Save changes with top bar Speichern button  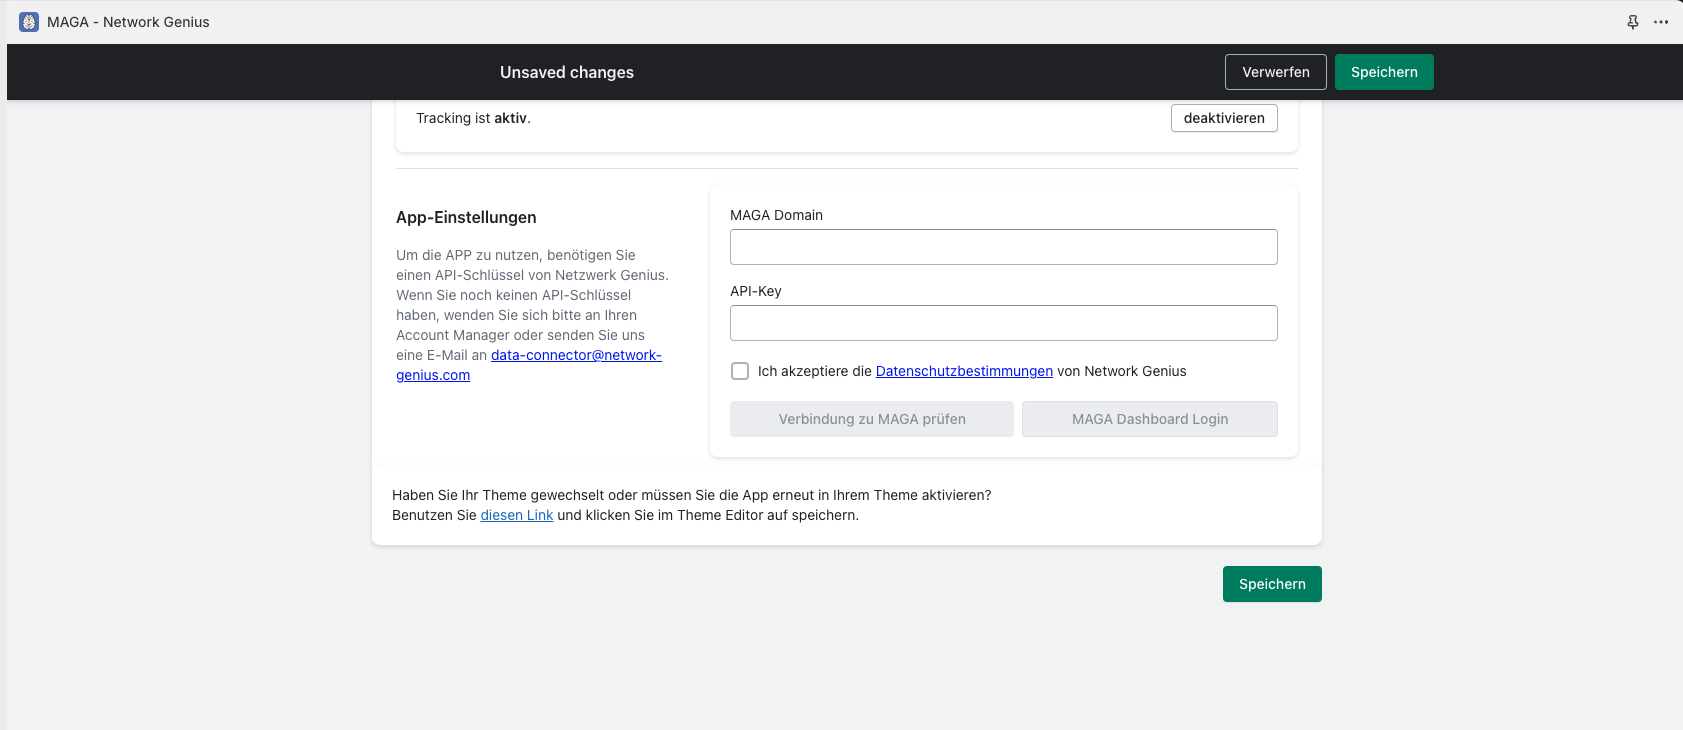pos(1384,72)
